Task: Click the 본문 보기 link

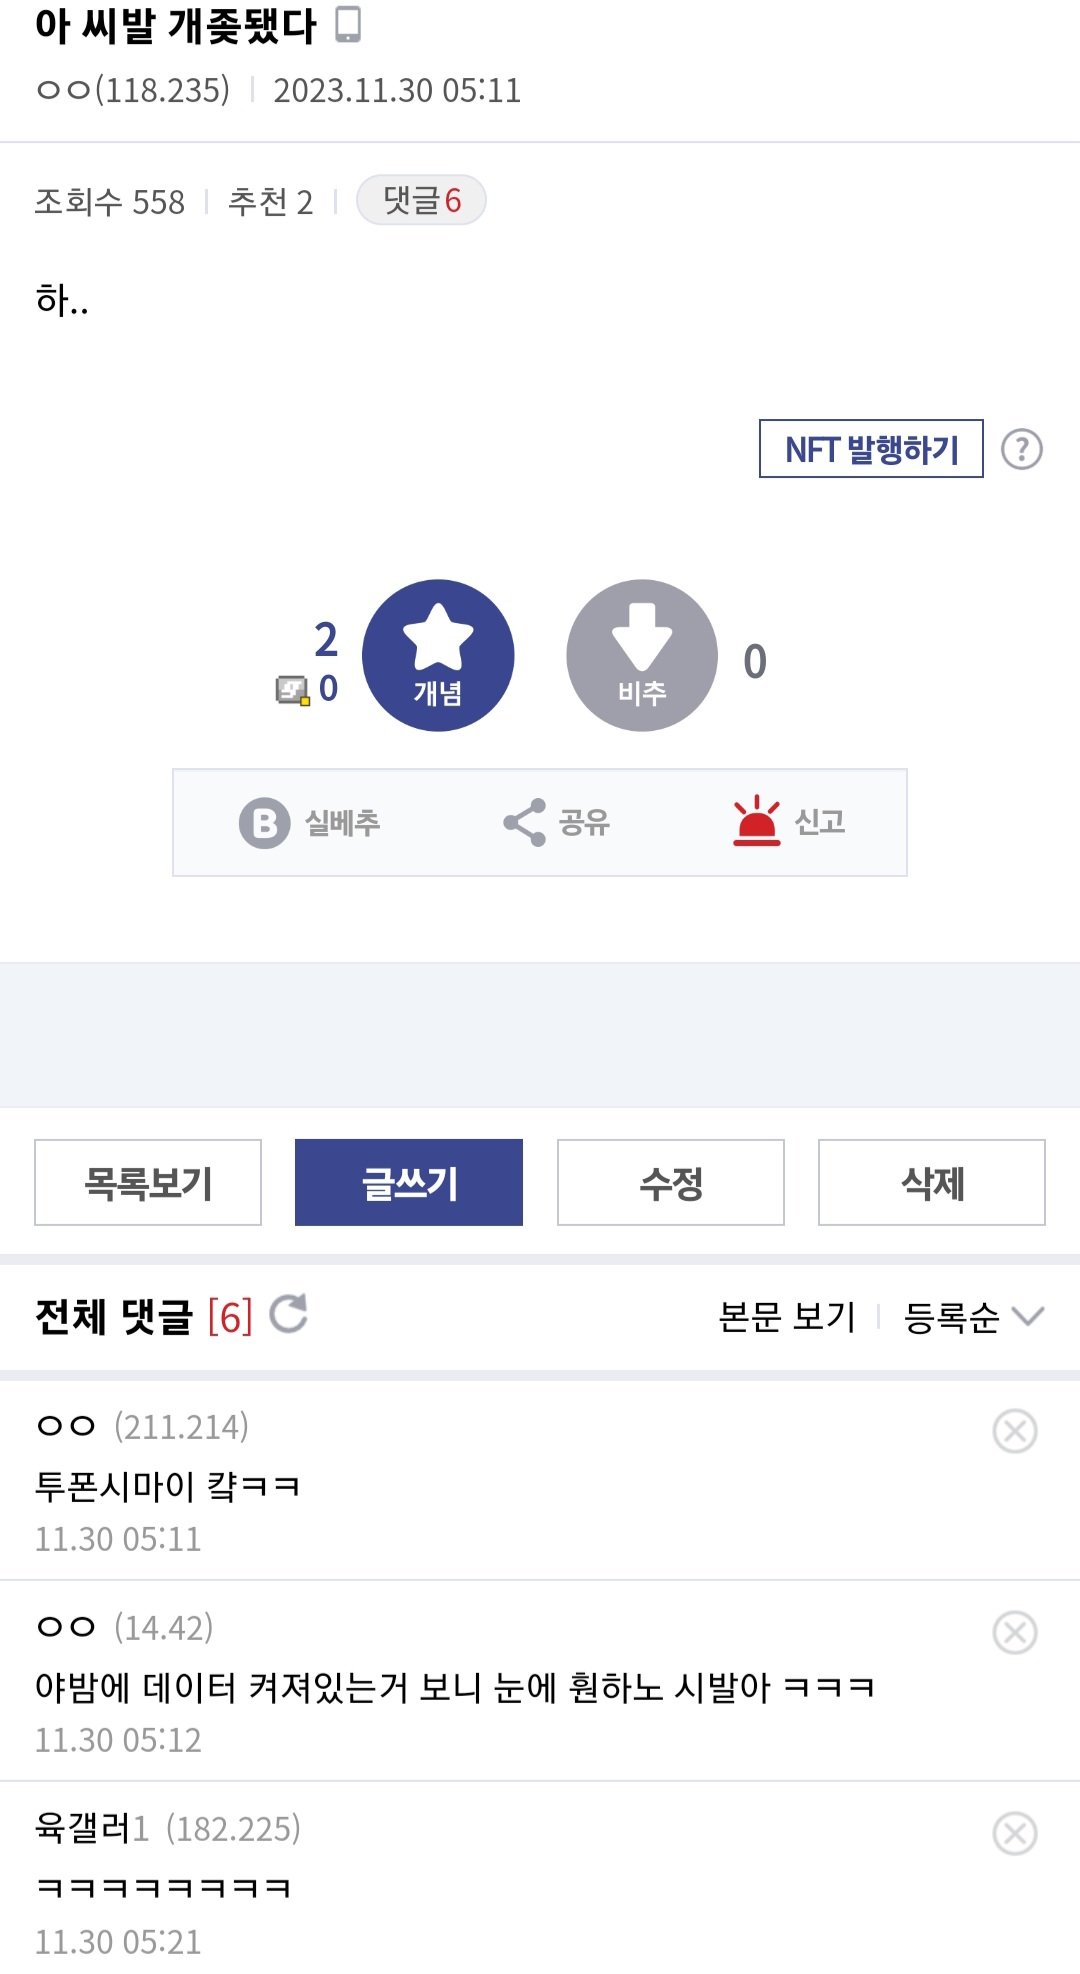Action: tap(787, 1317)
